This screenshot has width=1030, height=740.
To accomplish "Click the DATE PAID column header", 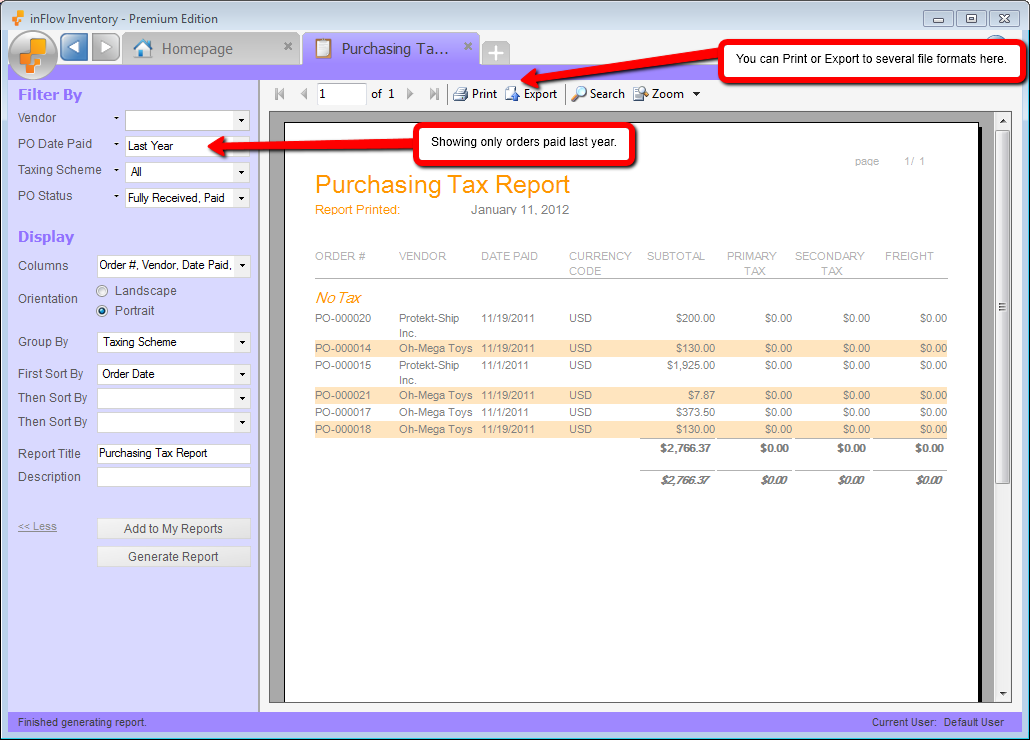I will point(509,257).
